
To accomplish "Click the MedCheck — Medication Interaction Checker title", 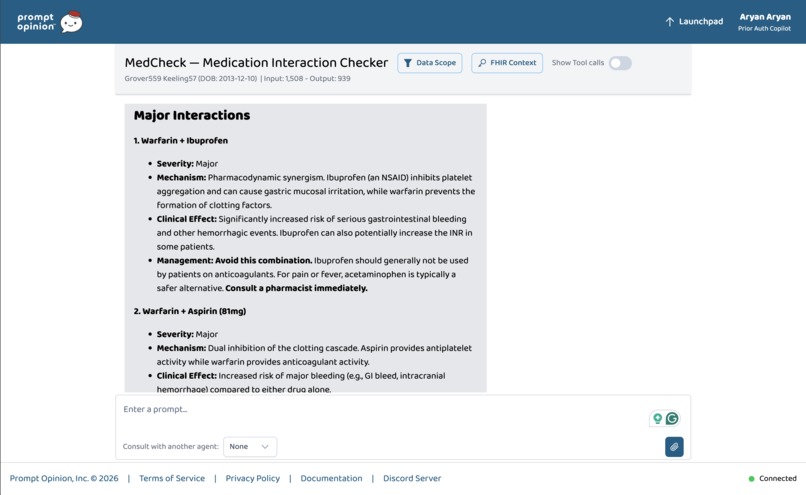I will pyautogui.click(x=256, y=63).
